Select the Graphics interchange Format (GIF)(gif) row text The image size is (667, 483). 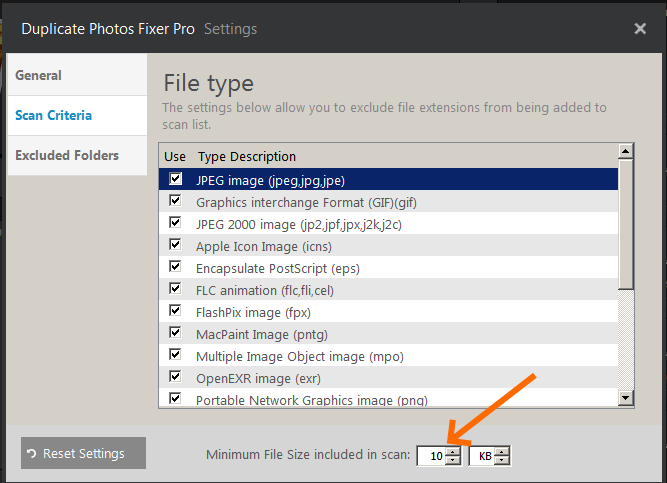tap(306, 203)
